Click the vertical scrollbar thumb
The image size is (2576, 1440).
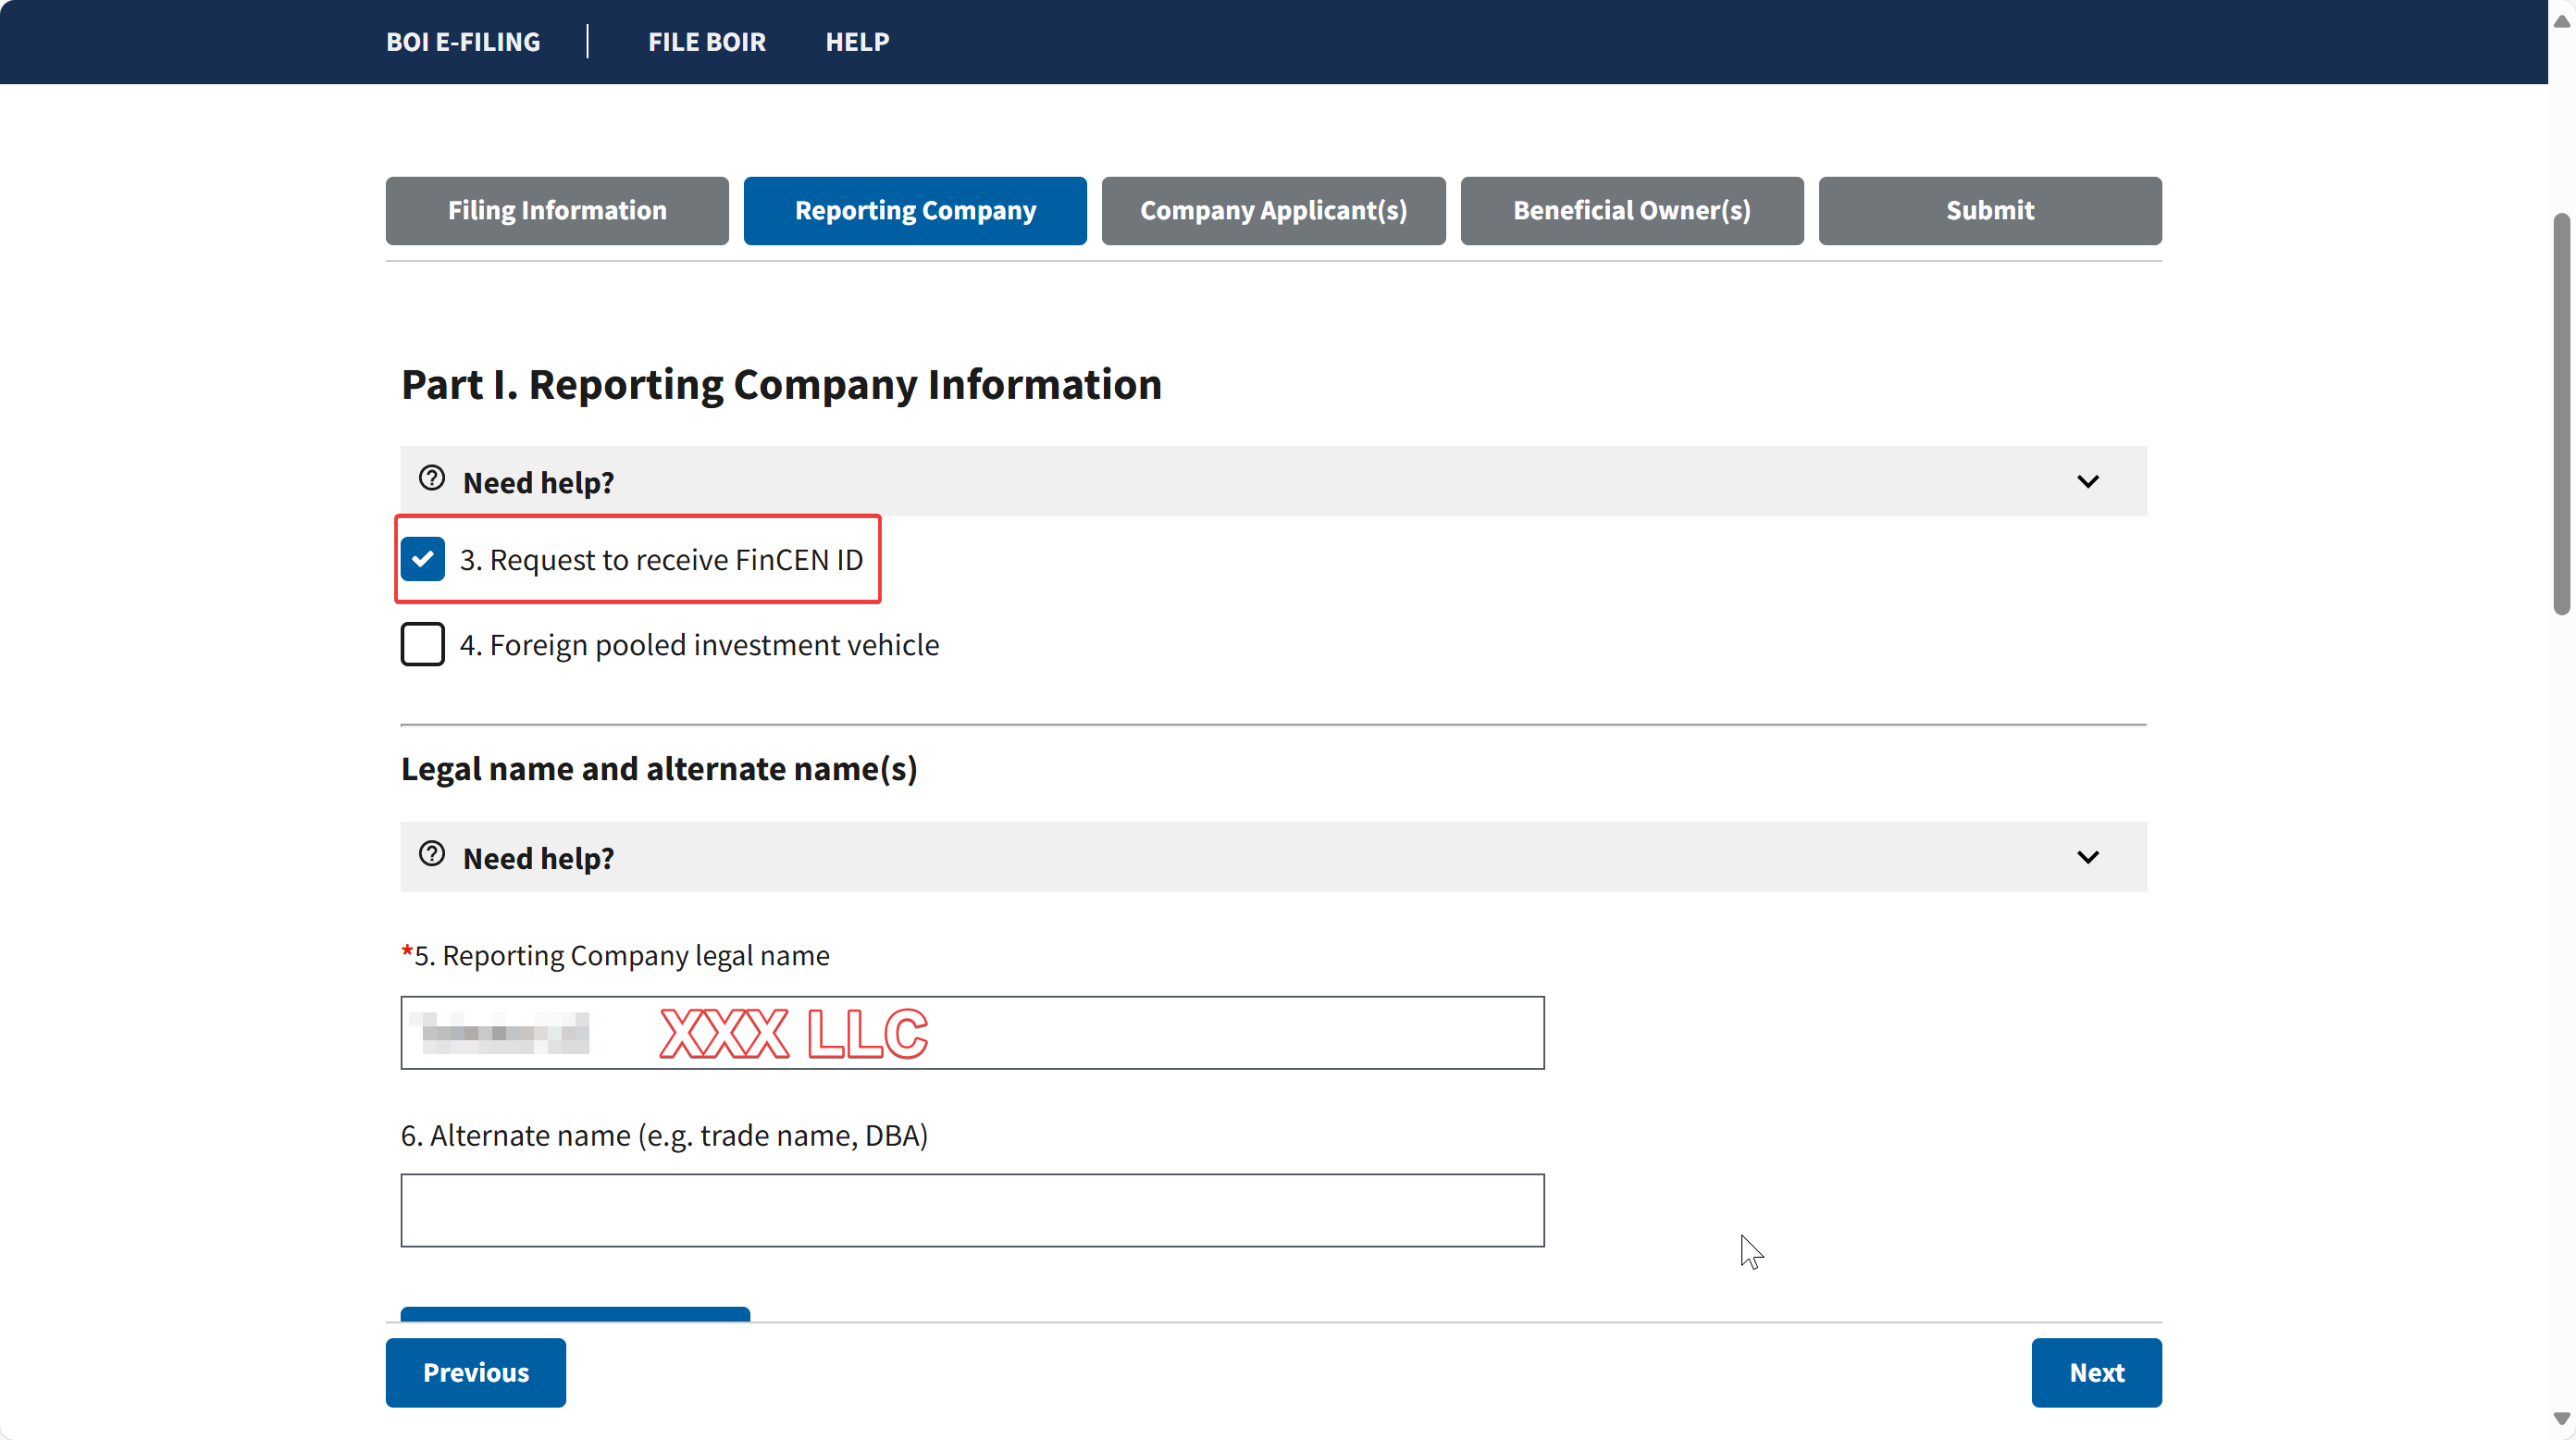(2562, 413)
